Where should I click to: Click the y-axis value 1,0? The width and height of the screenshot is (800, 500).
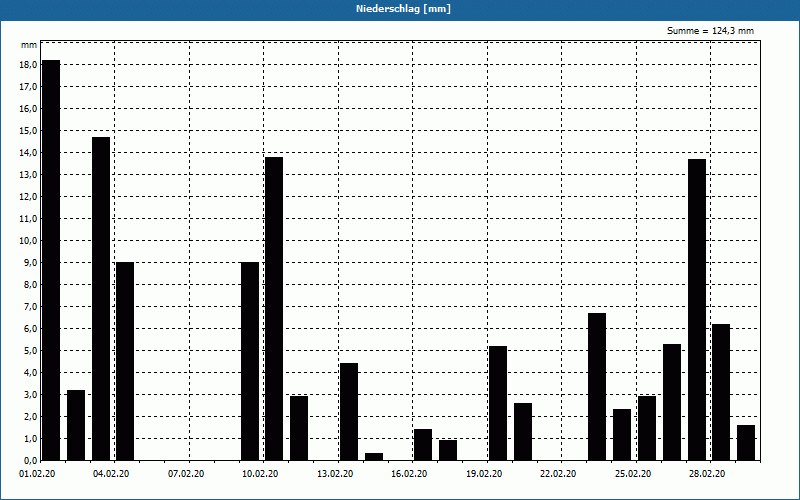(x=30, y=438)
